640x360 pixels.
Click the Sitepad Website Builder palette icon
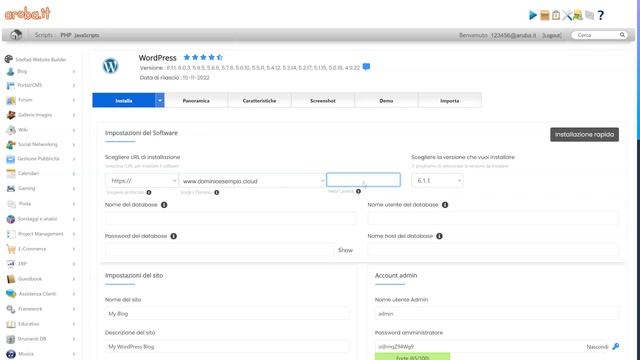pos(9,59)
